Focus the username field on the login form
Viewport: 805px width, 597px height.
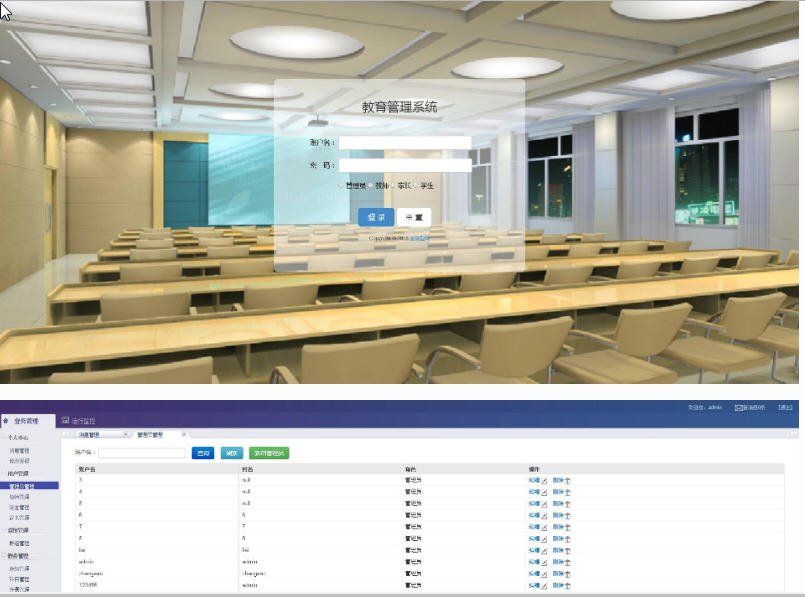coord(405,142)
